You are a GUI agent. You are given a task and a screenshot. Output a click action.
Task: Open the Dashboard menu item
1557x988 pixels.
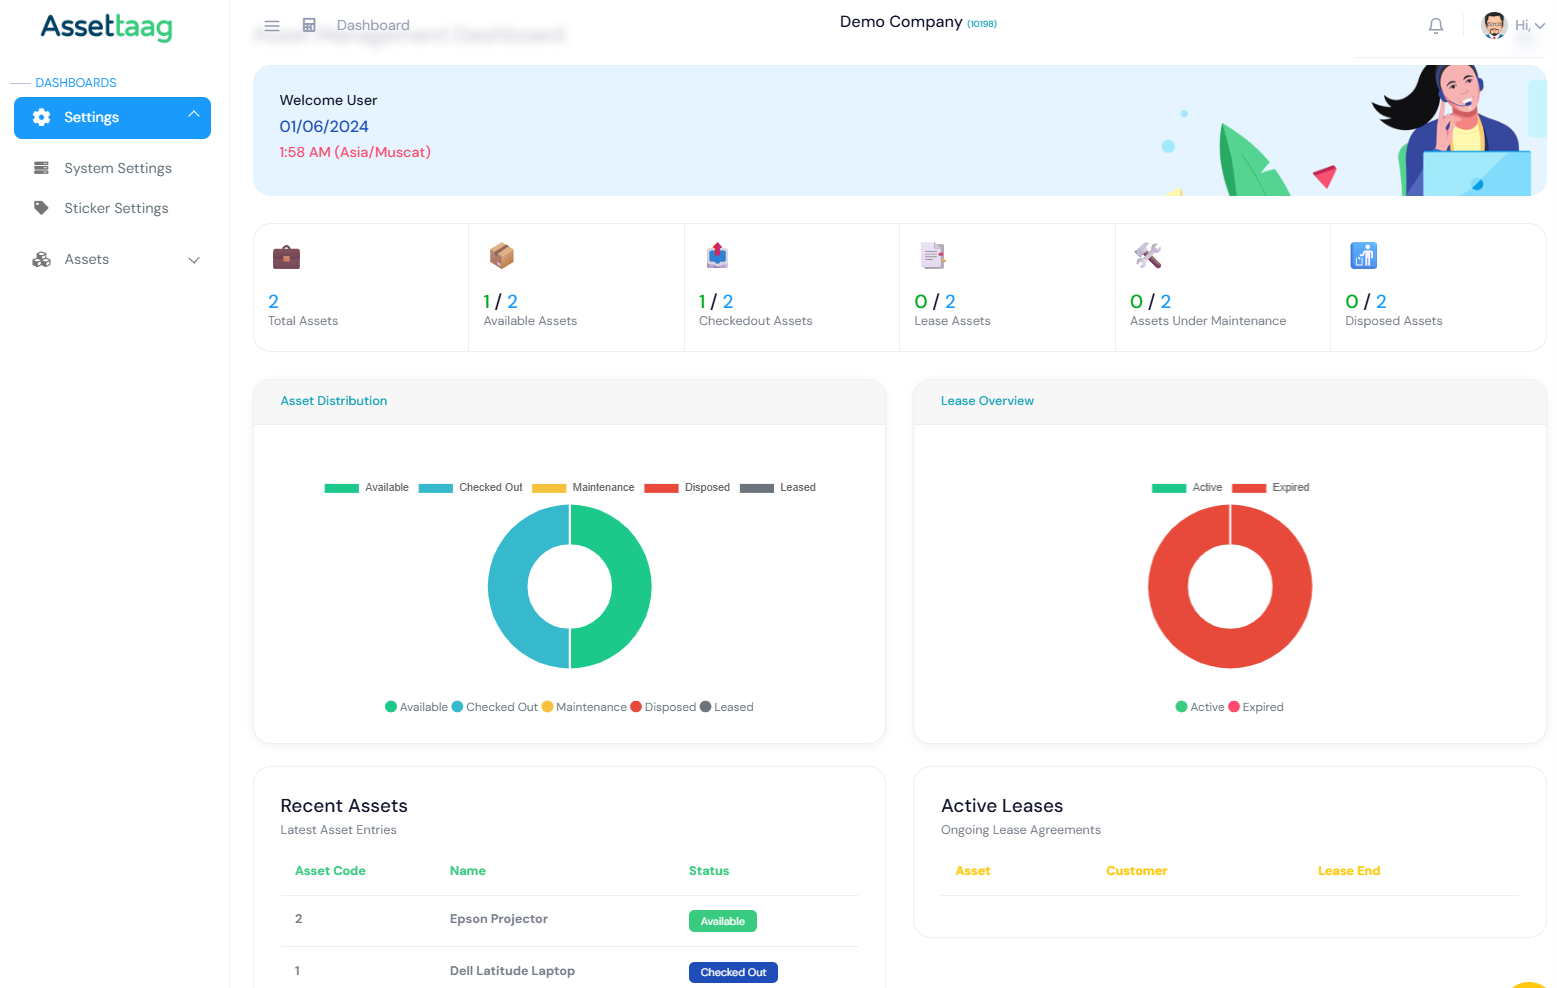(373, 24)
